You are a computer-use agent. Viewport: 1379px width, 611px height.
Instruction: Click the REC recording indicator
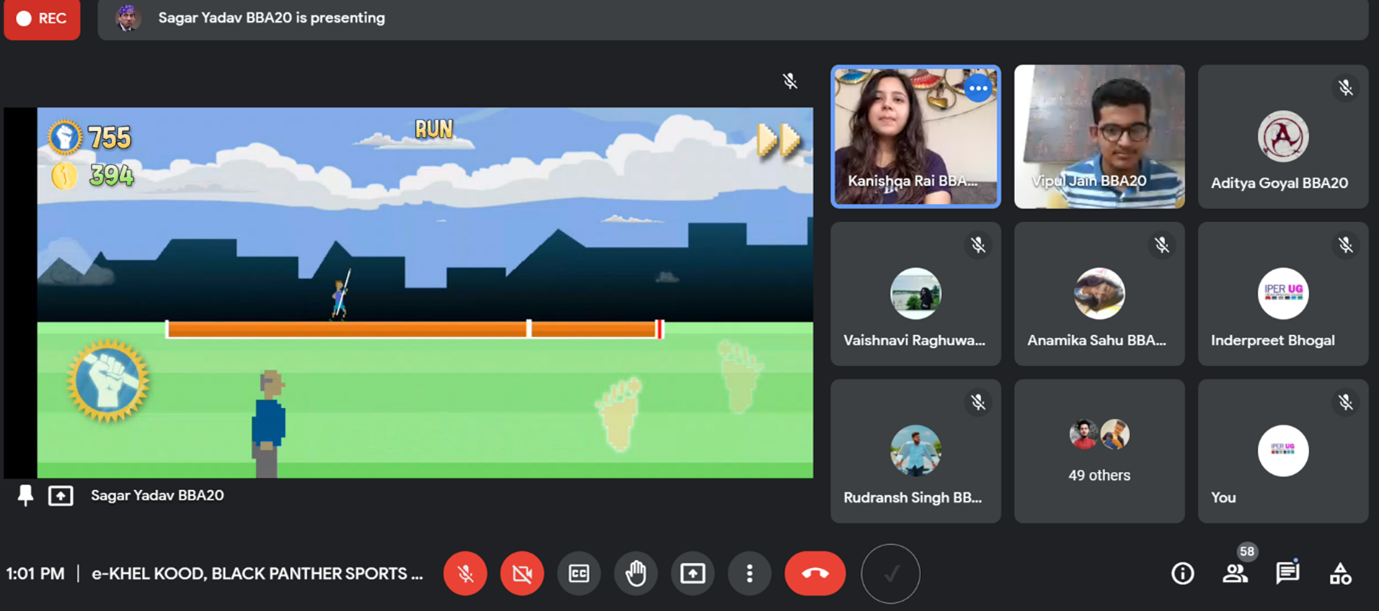tap(42, 19)
